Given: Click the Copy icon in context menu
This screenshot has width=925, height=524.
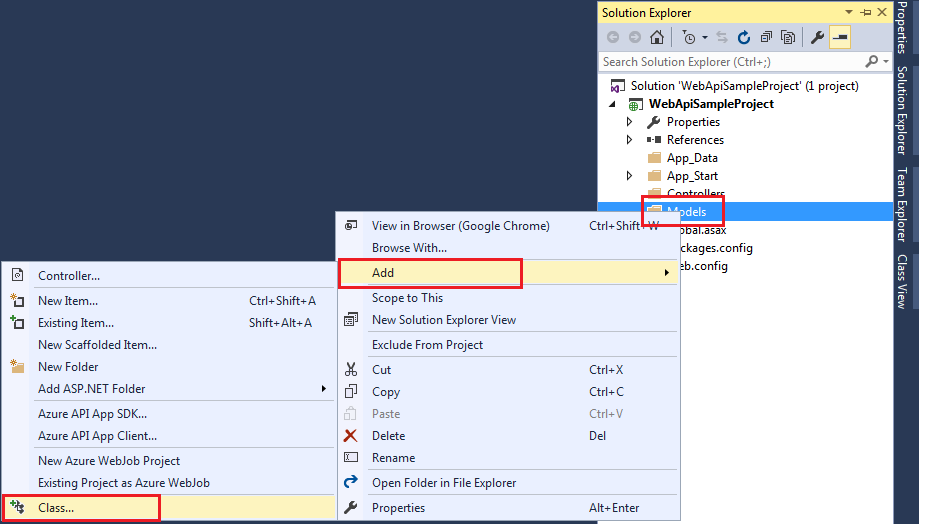Looking at the screenshot, I should pyautogui.click(x=351, y=392).
